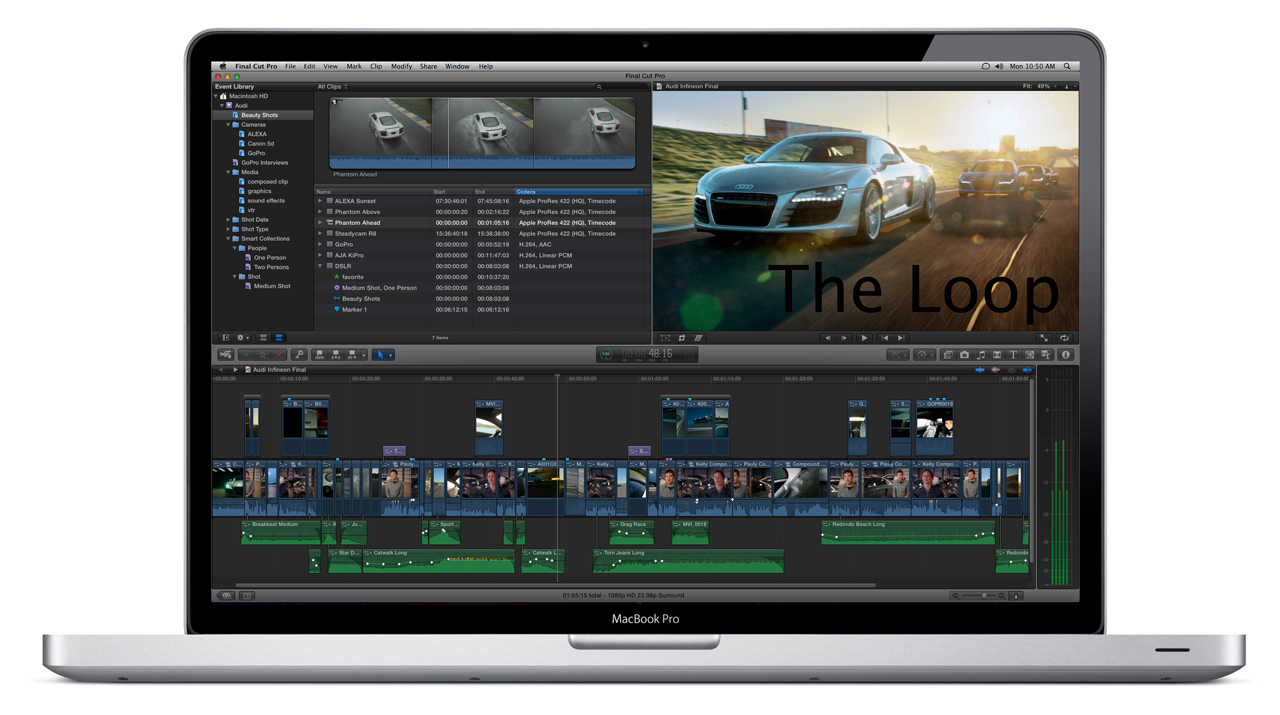Go to next edit in viewer
Viewport: 1280px width, 715px height.
tap(901, 338)
